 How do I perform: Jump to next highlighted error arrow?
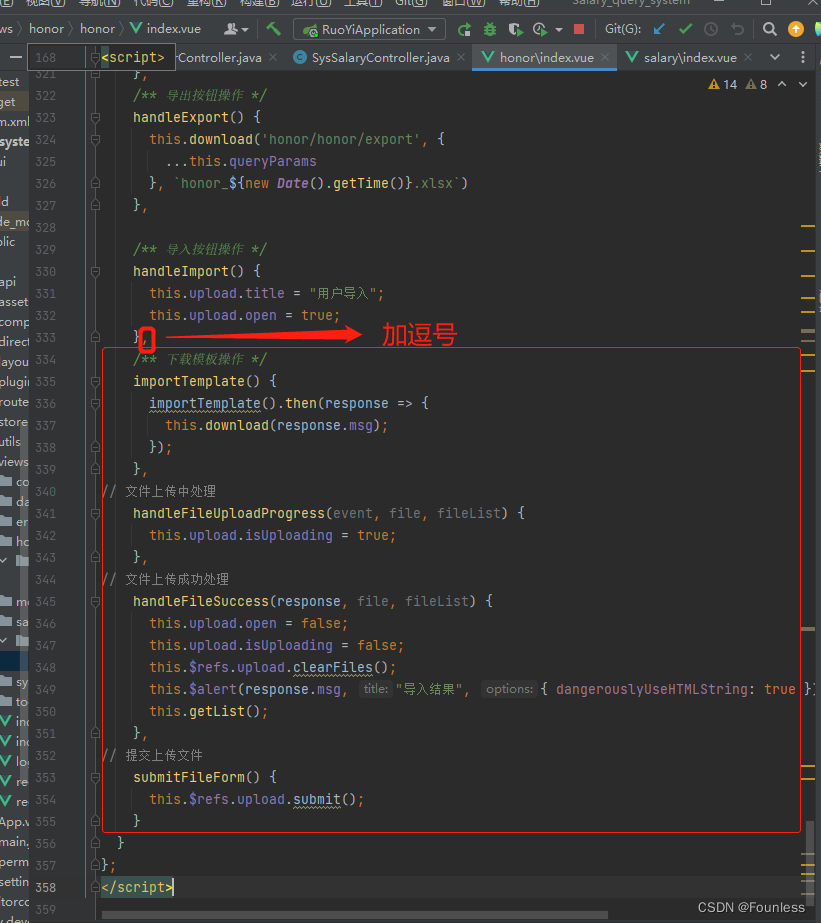coord(803,84)
